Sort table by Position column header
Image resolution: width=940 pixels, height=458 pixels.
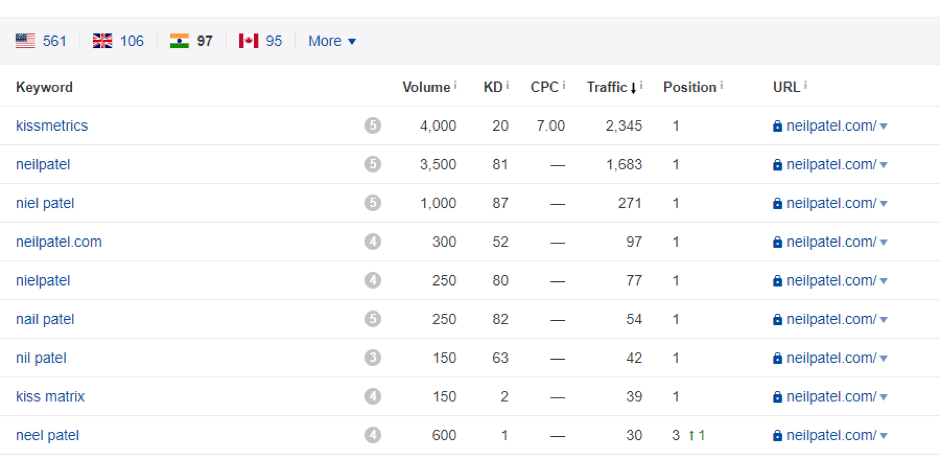point(689,87)
